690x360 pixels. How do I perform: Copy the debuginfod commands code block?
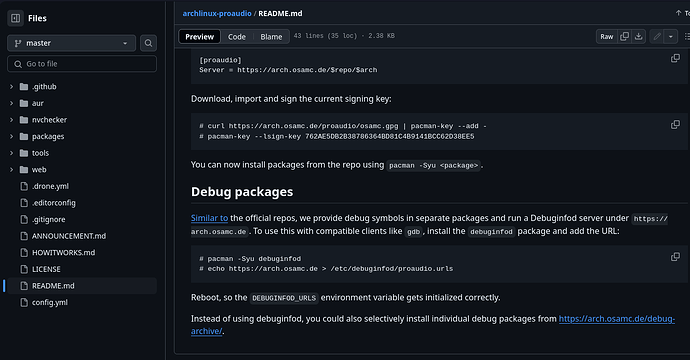tap(675, 257)
